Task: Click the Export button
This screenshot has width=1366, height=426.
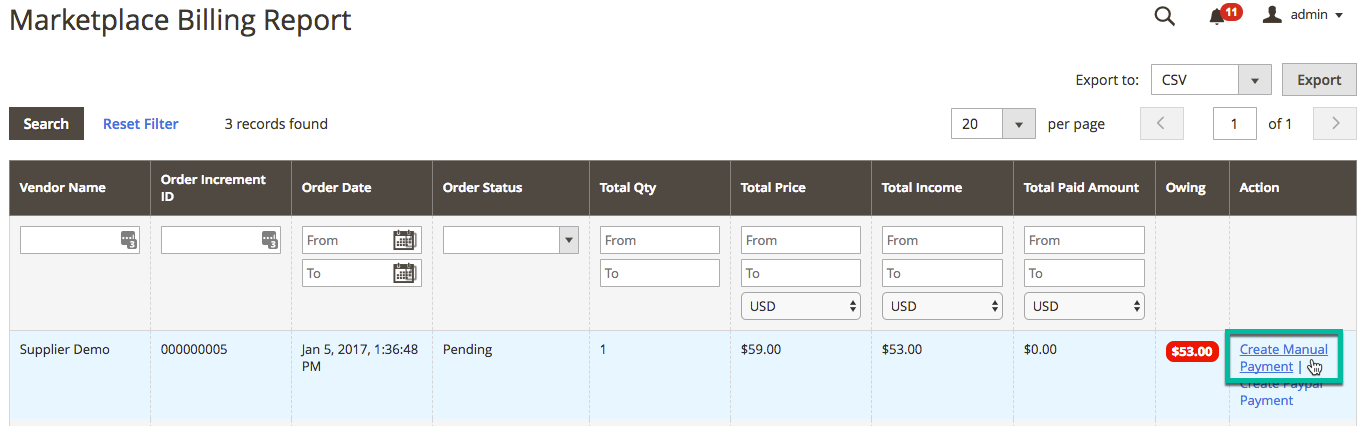Action: click(x=1319, y=80)
